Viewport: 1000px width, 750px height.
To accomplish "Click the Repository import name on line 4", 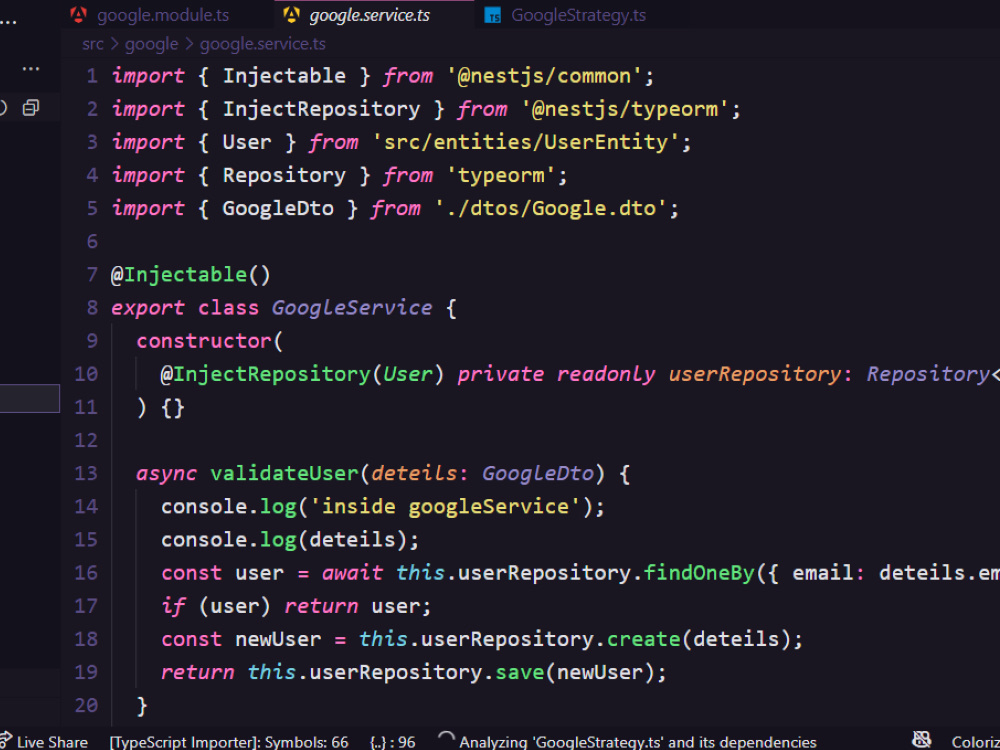I will click(284, 175).
